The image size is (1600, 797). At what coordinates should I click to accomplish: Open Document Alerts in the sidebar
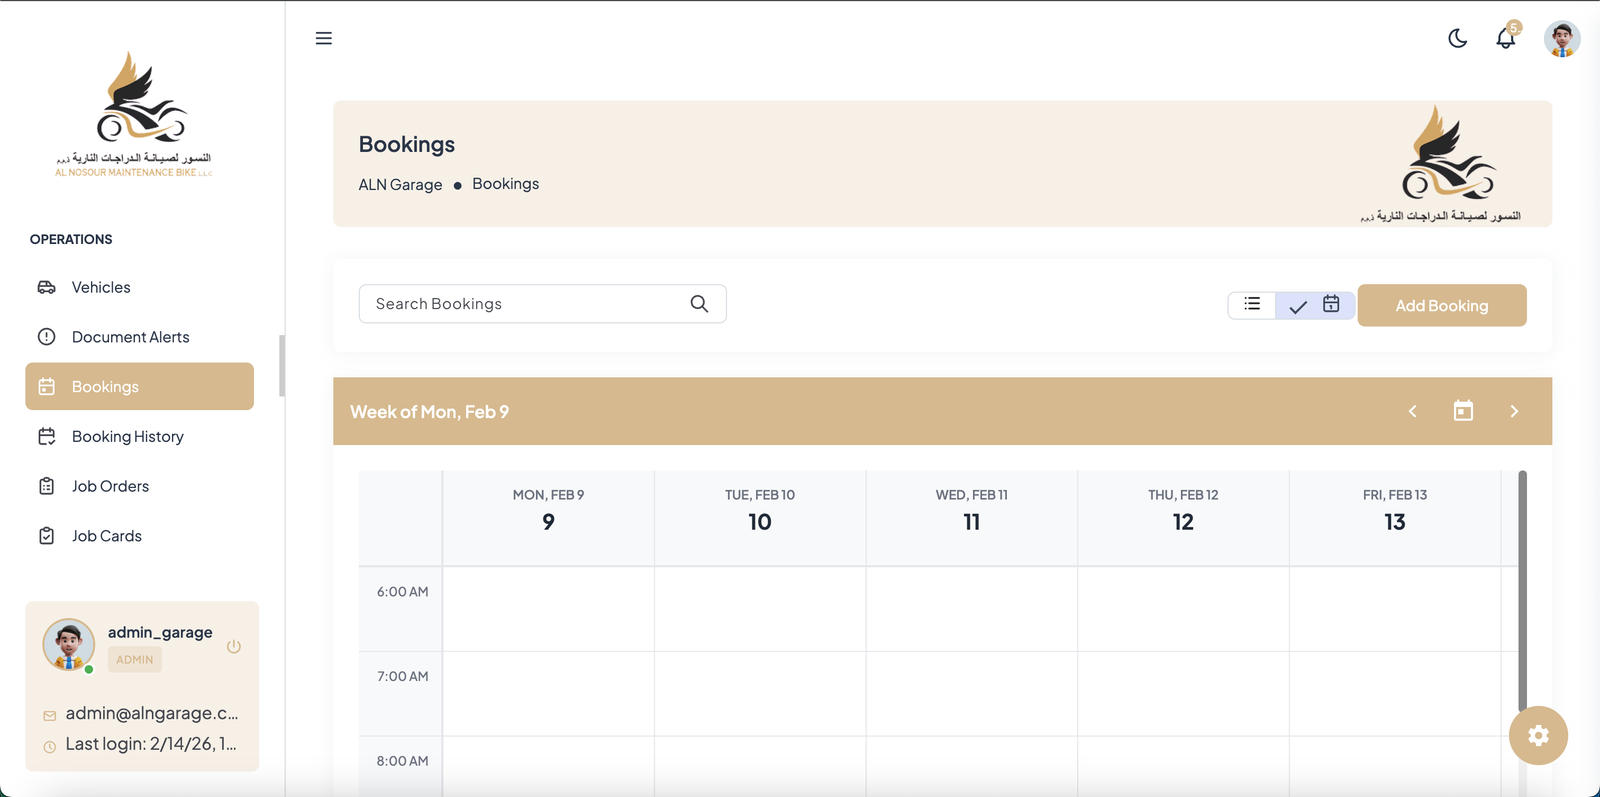[x=130, y=337]
